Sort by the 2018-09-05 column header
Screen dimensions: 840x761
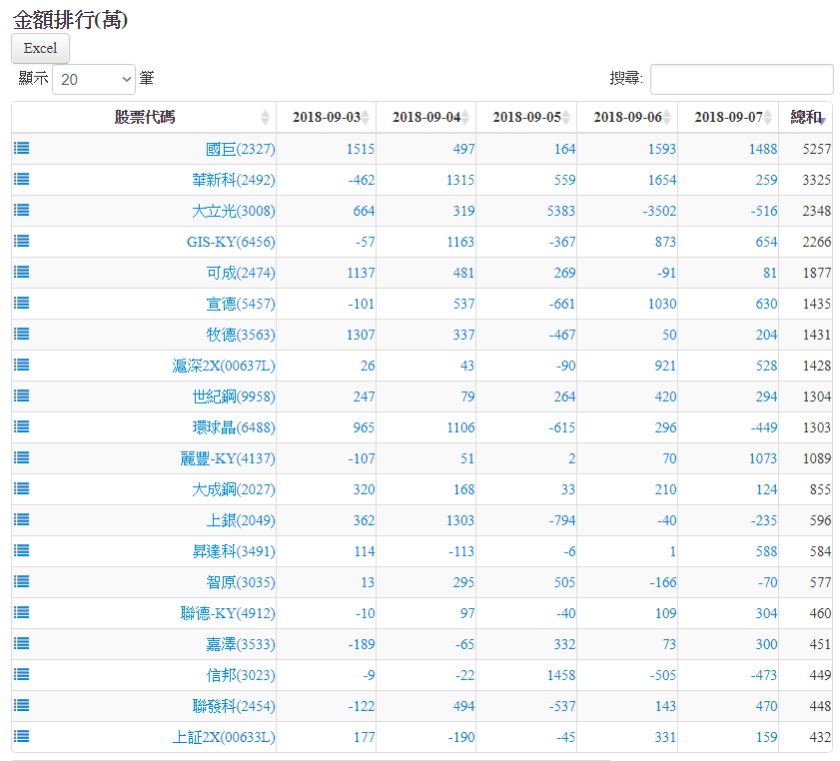click(526, 117)
